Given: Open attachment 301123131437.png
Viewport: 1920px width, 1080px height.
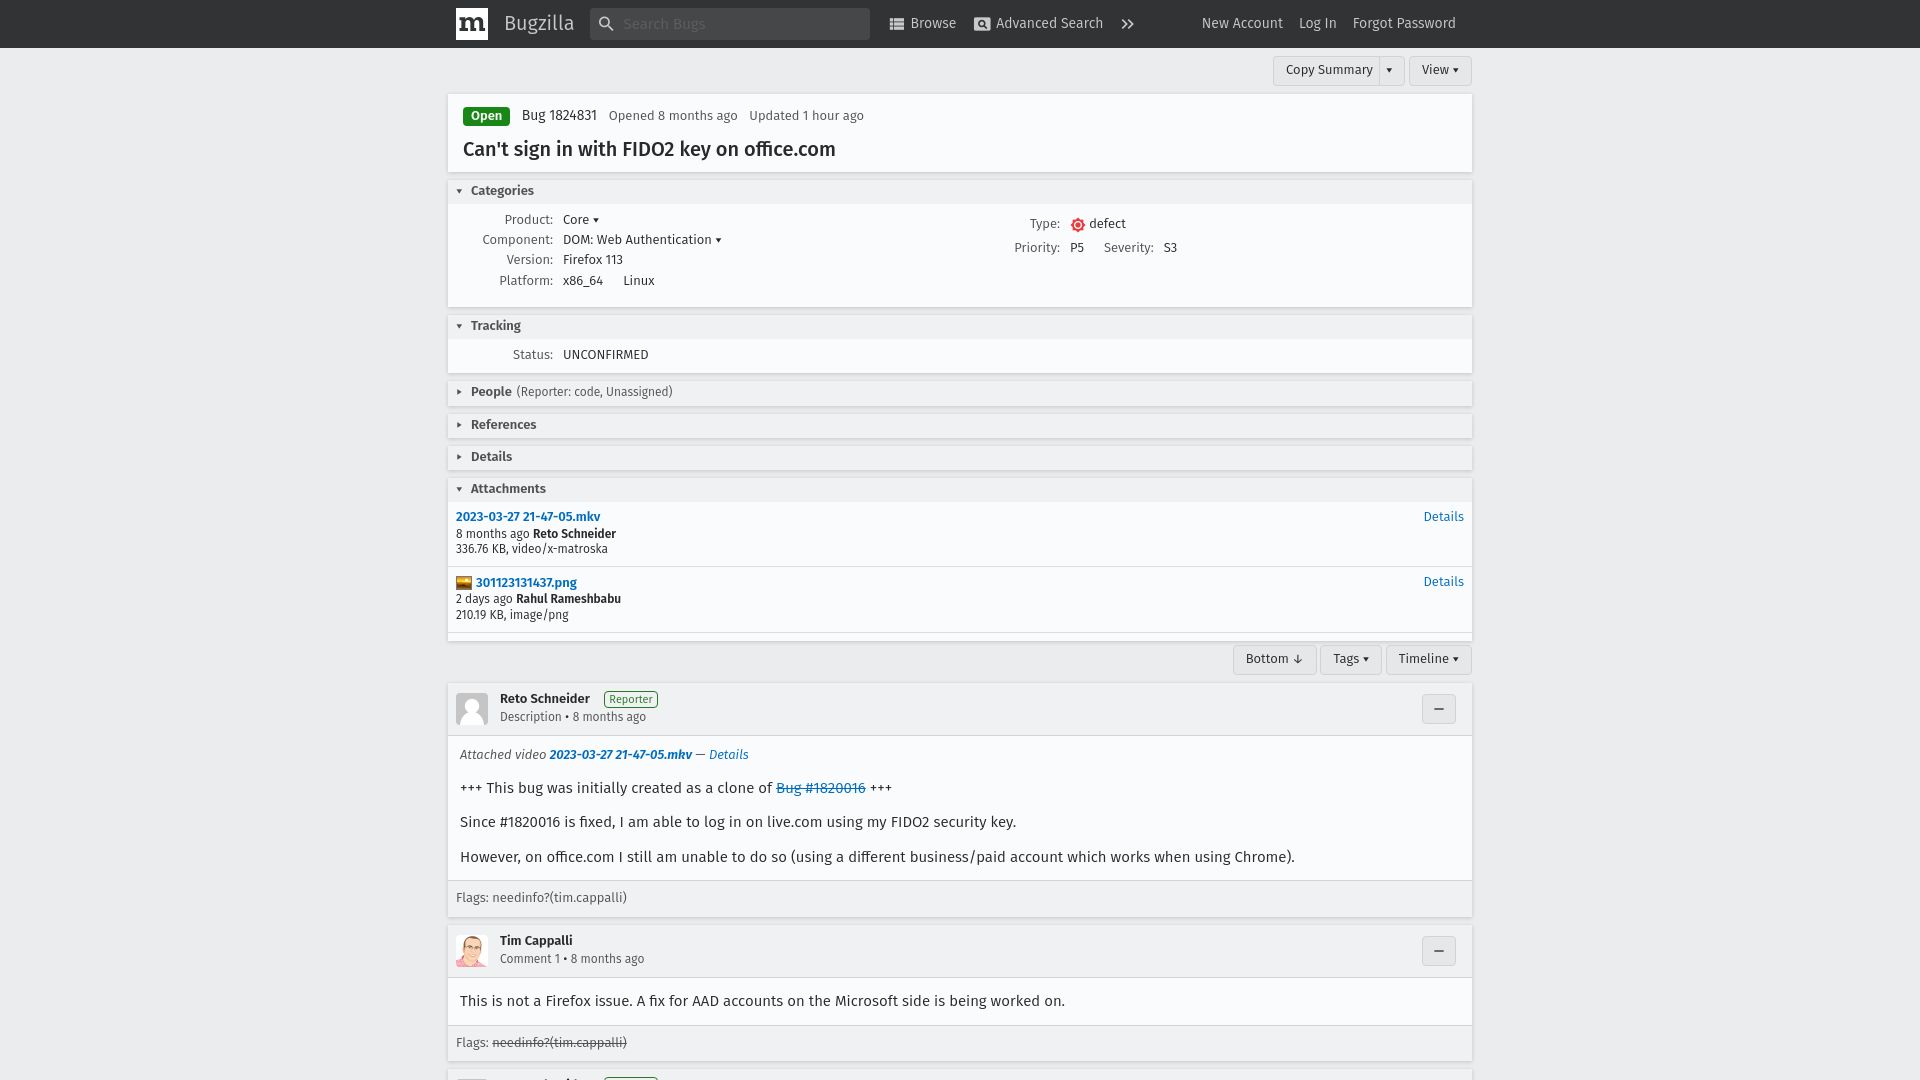Looking at the screenshot, I should [x=526, y=583].
